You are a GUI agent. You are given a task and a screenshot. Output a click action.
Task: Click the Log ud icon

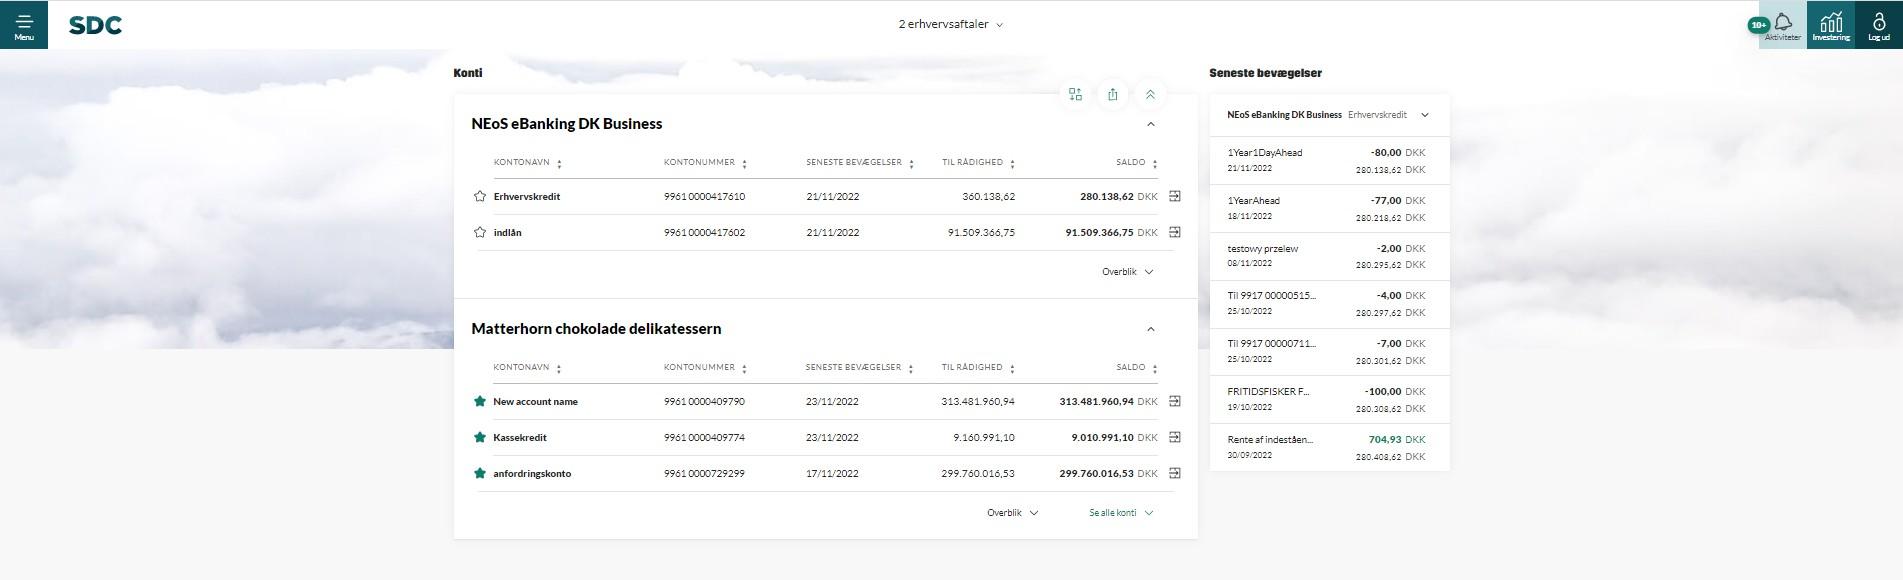(1879, 25)
